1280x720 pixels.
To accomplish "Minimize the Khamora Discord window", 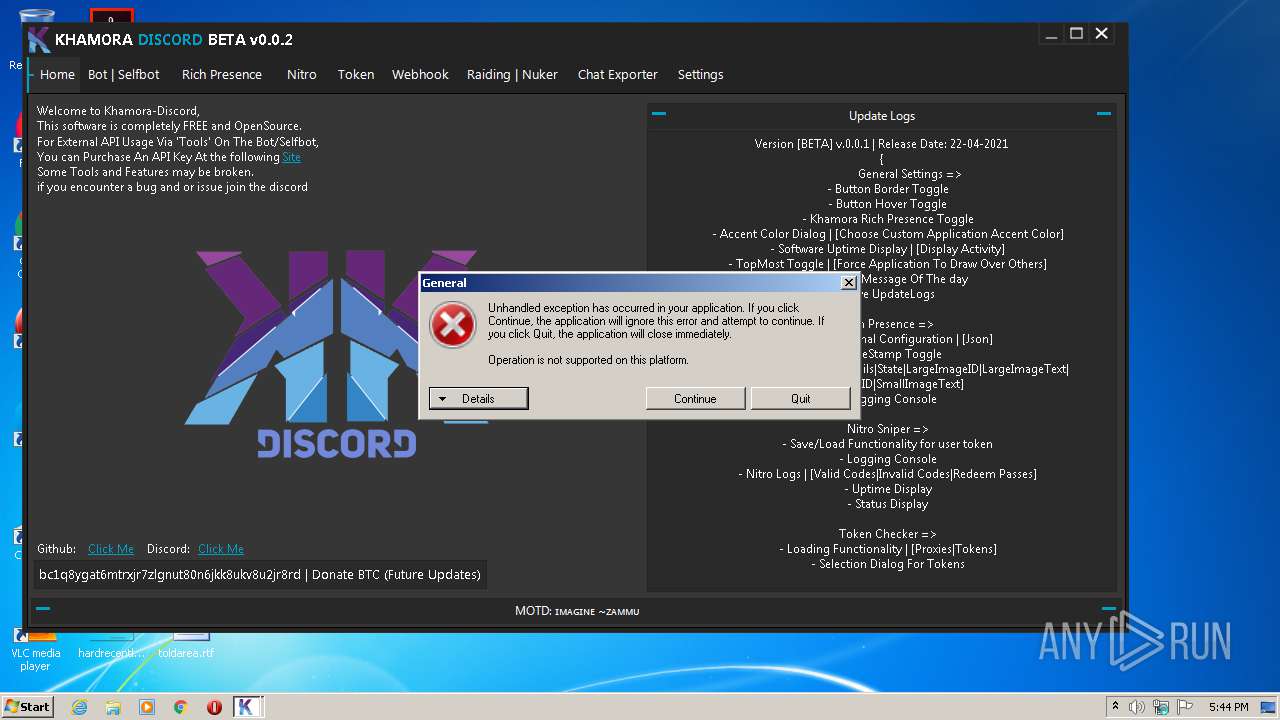I will 1051,34.
